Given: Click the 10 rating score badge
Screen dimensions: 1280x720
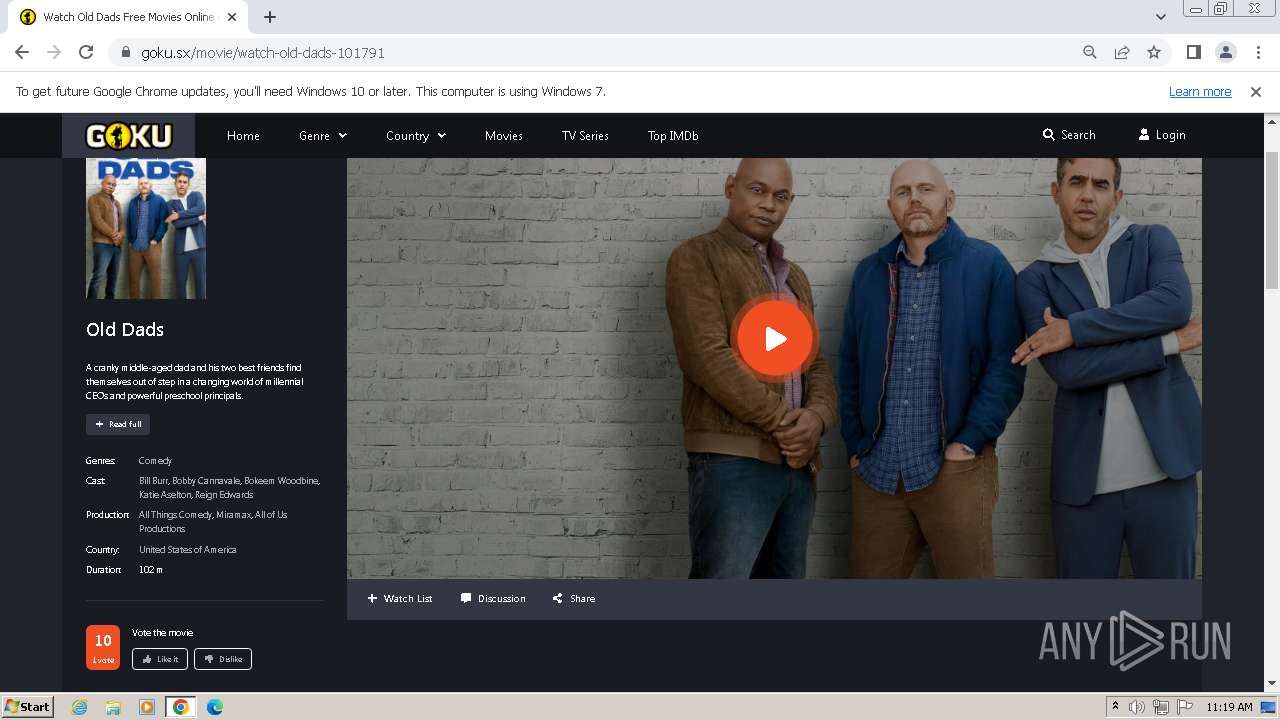Looking at the screenshot, I should click(x=103, y=647).
